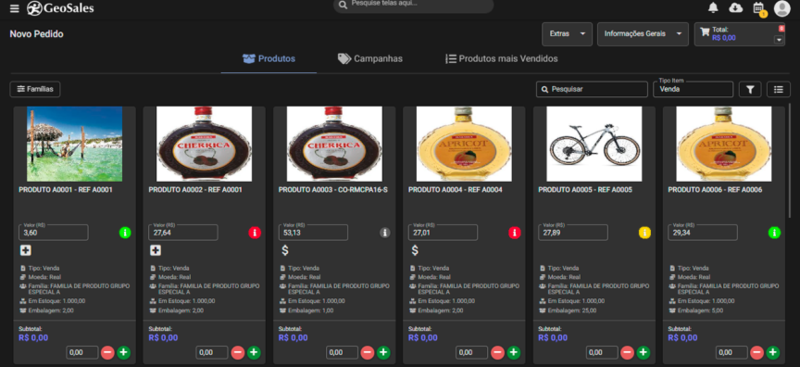Switch to the Campanhas tab
The width and height of the screenshot is (800, 367).
[x=370, y=59]
